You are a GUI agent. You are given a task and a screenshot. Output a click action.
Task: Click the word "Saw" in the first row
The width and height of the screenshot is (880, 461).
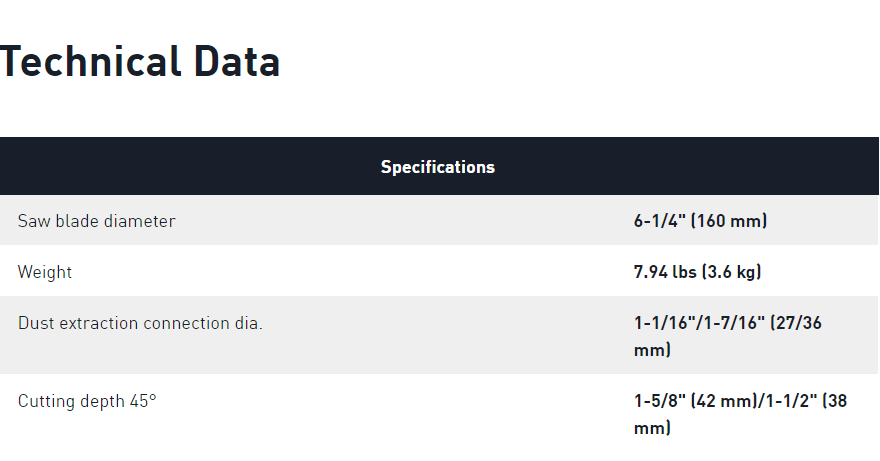coord(33,221)
